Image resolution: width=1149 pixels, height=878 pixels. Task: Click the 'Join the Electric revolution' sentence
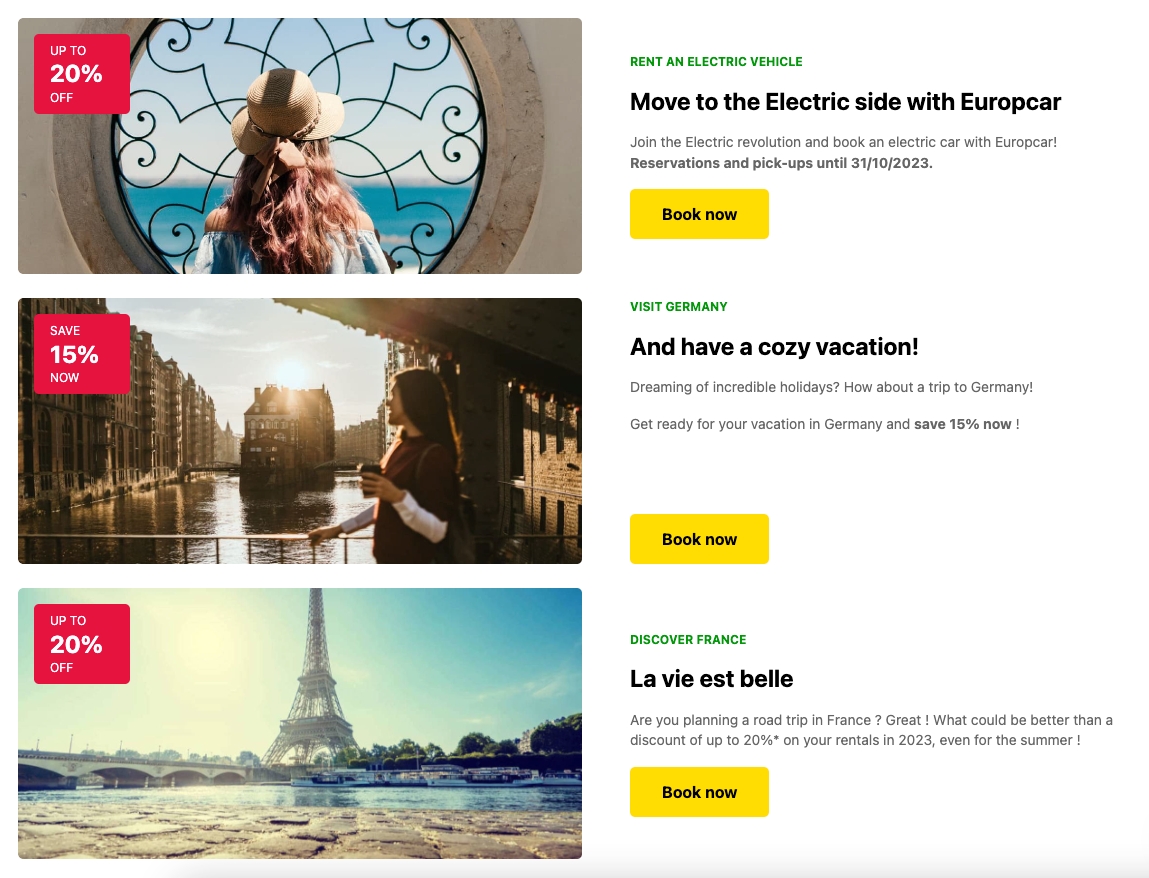[x=843, y=142]
